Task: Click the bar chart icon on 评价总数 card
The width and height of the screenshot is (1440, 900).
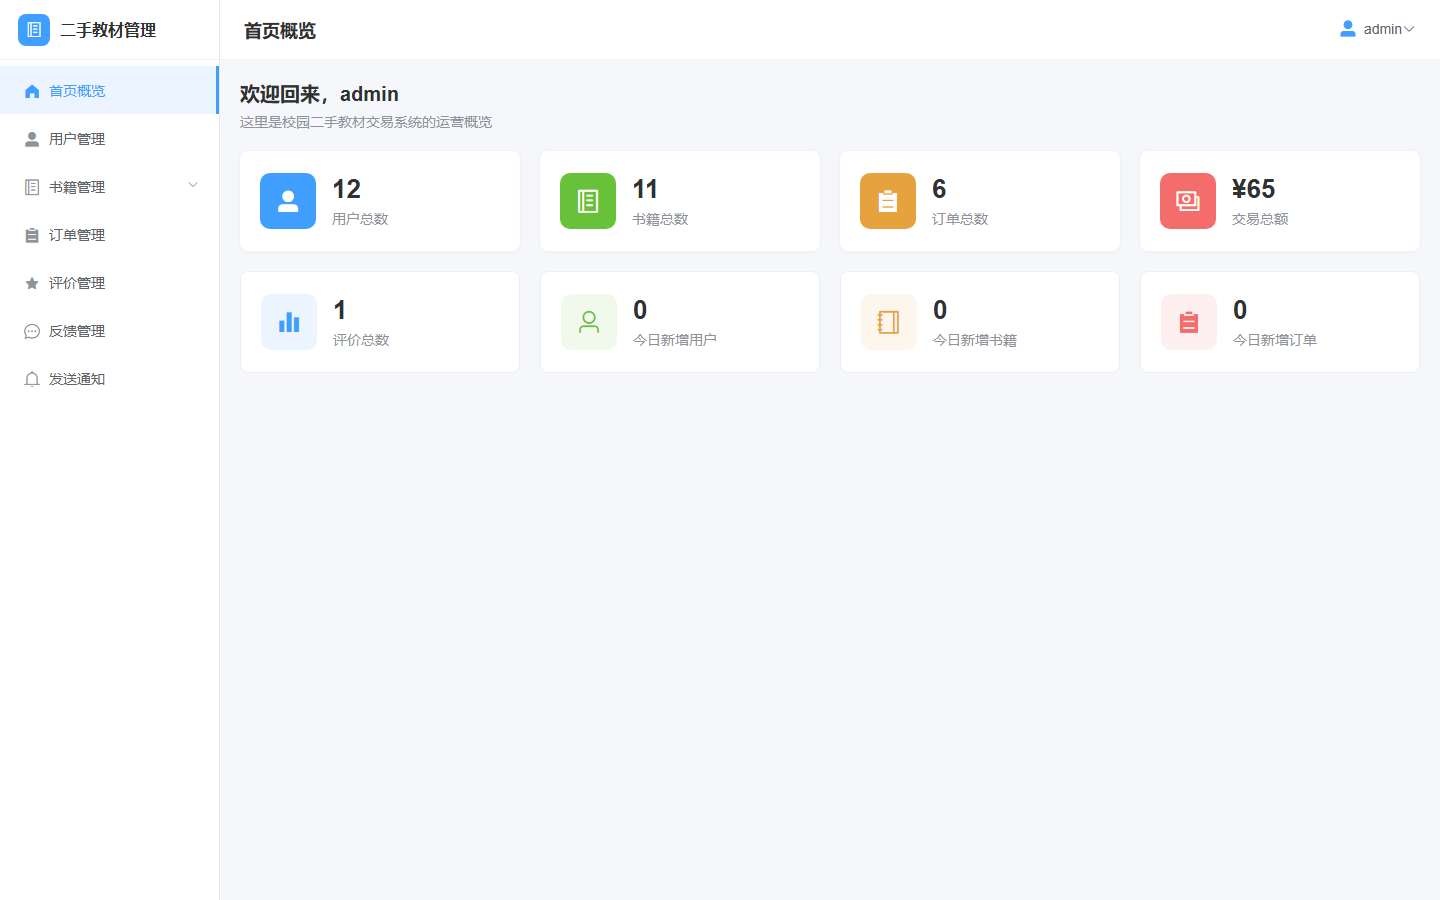Action: tap(289, 322)
